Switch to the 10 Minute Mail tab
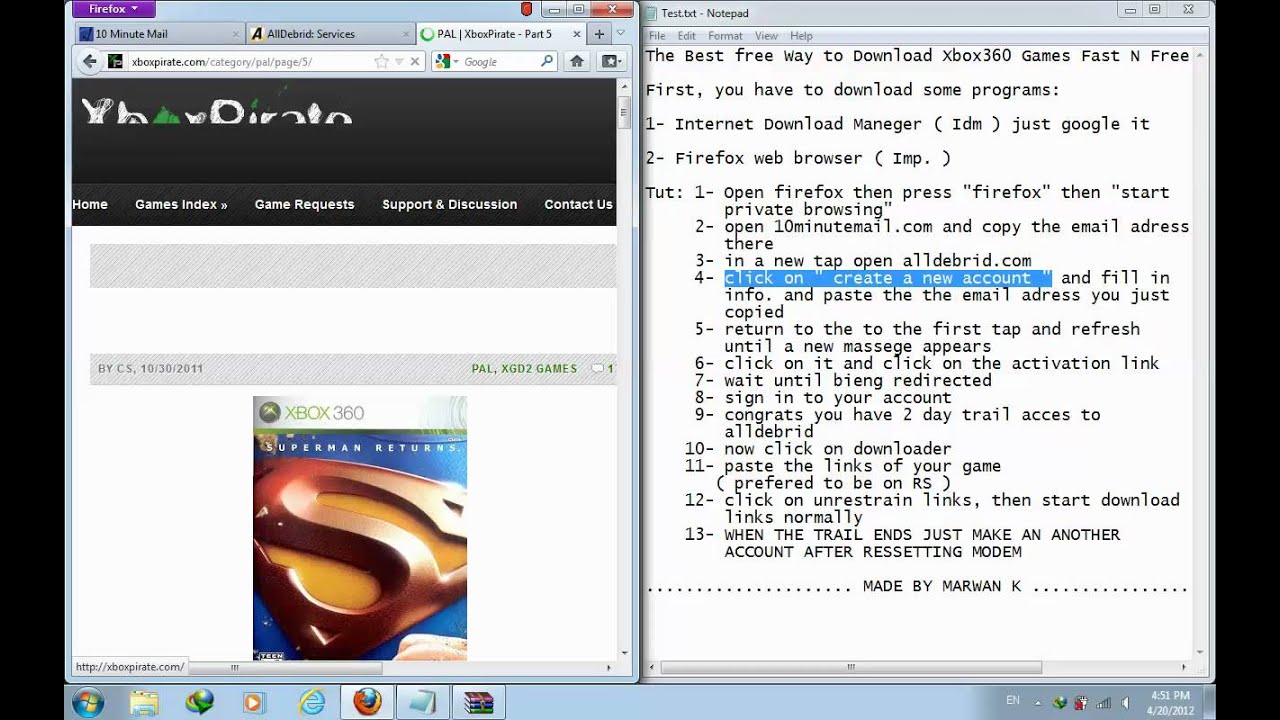The image size is (1280, 720). point(160,34)
